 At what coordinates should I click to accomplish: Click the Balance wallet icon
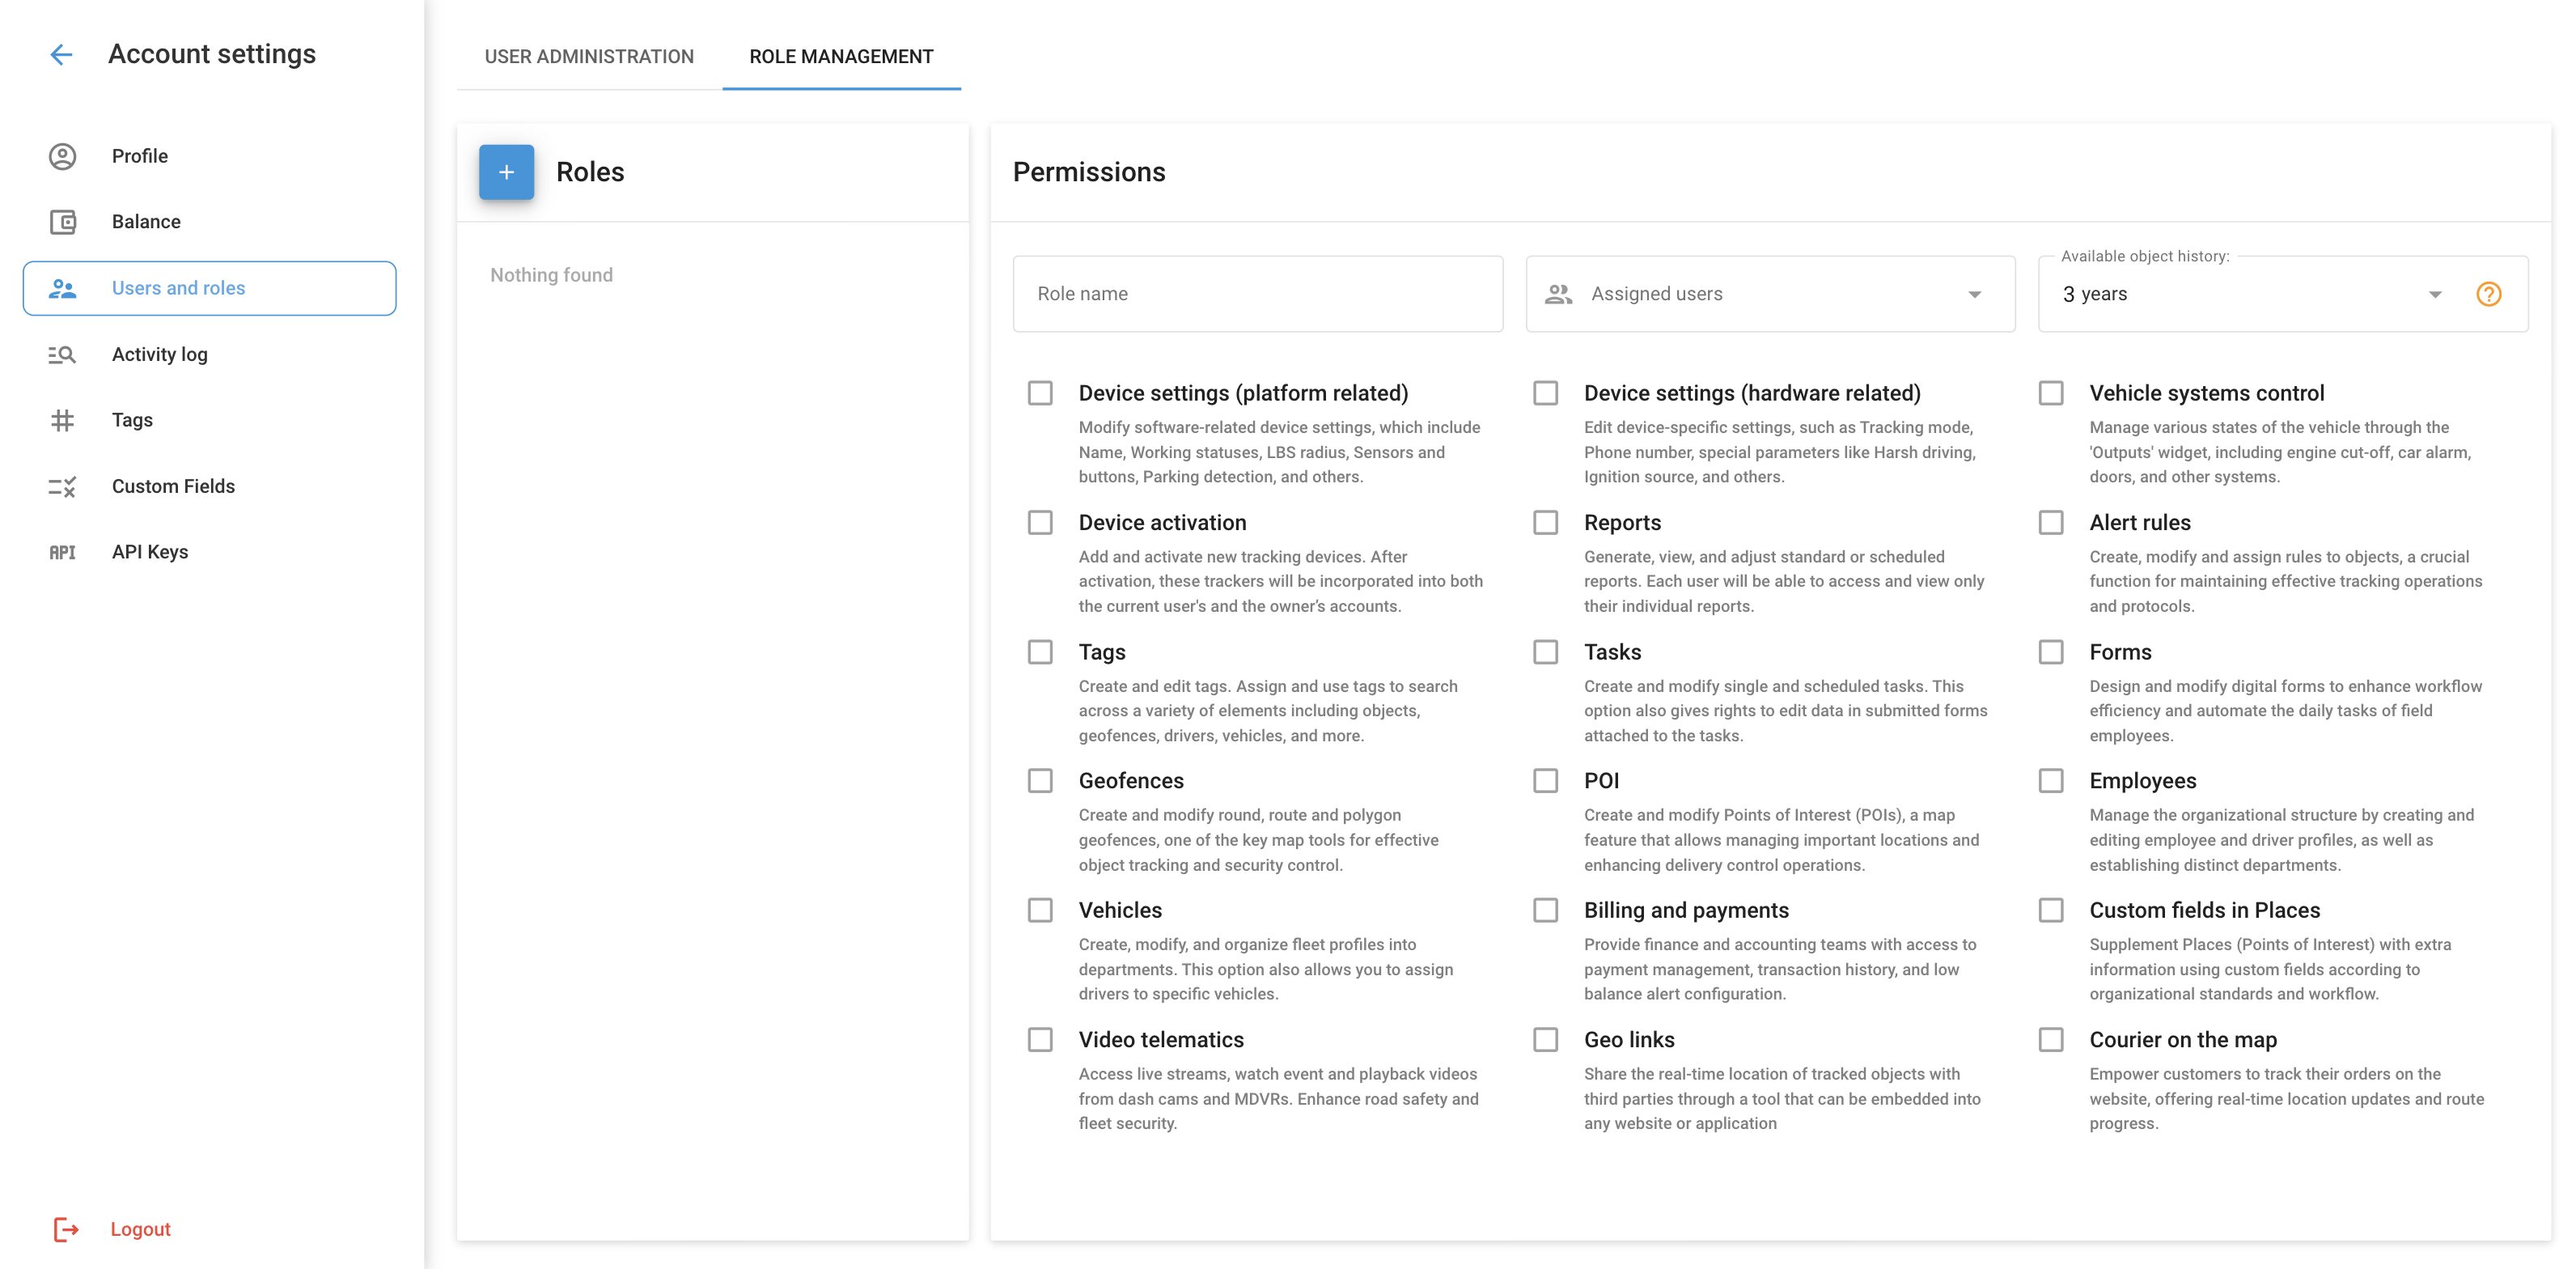pos(62,222)
